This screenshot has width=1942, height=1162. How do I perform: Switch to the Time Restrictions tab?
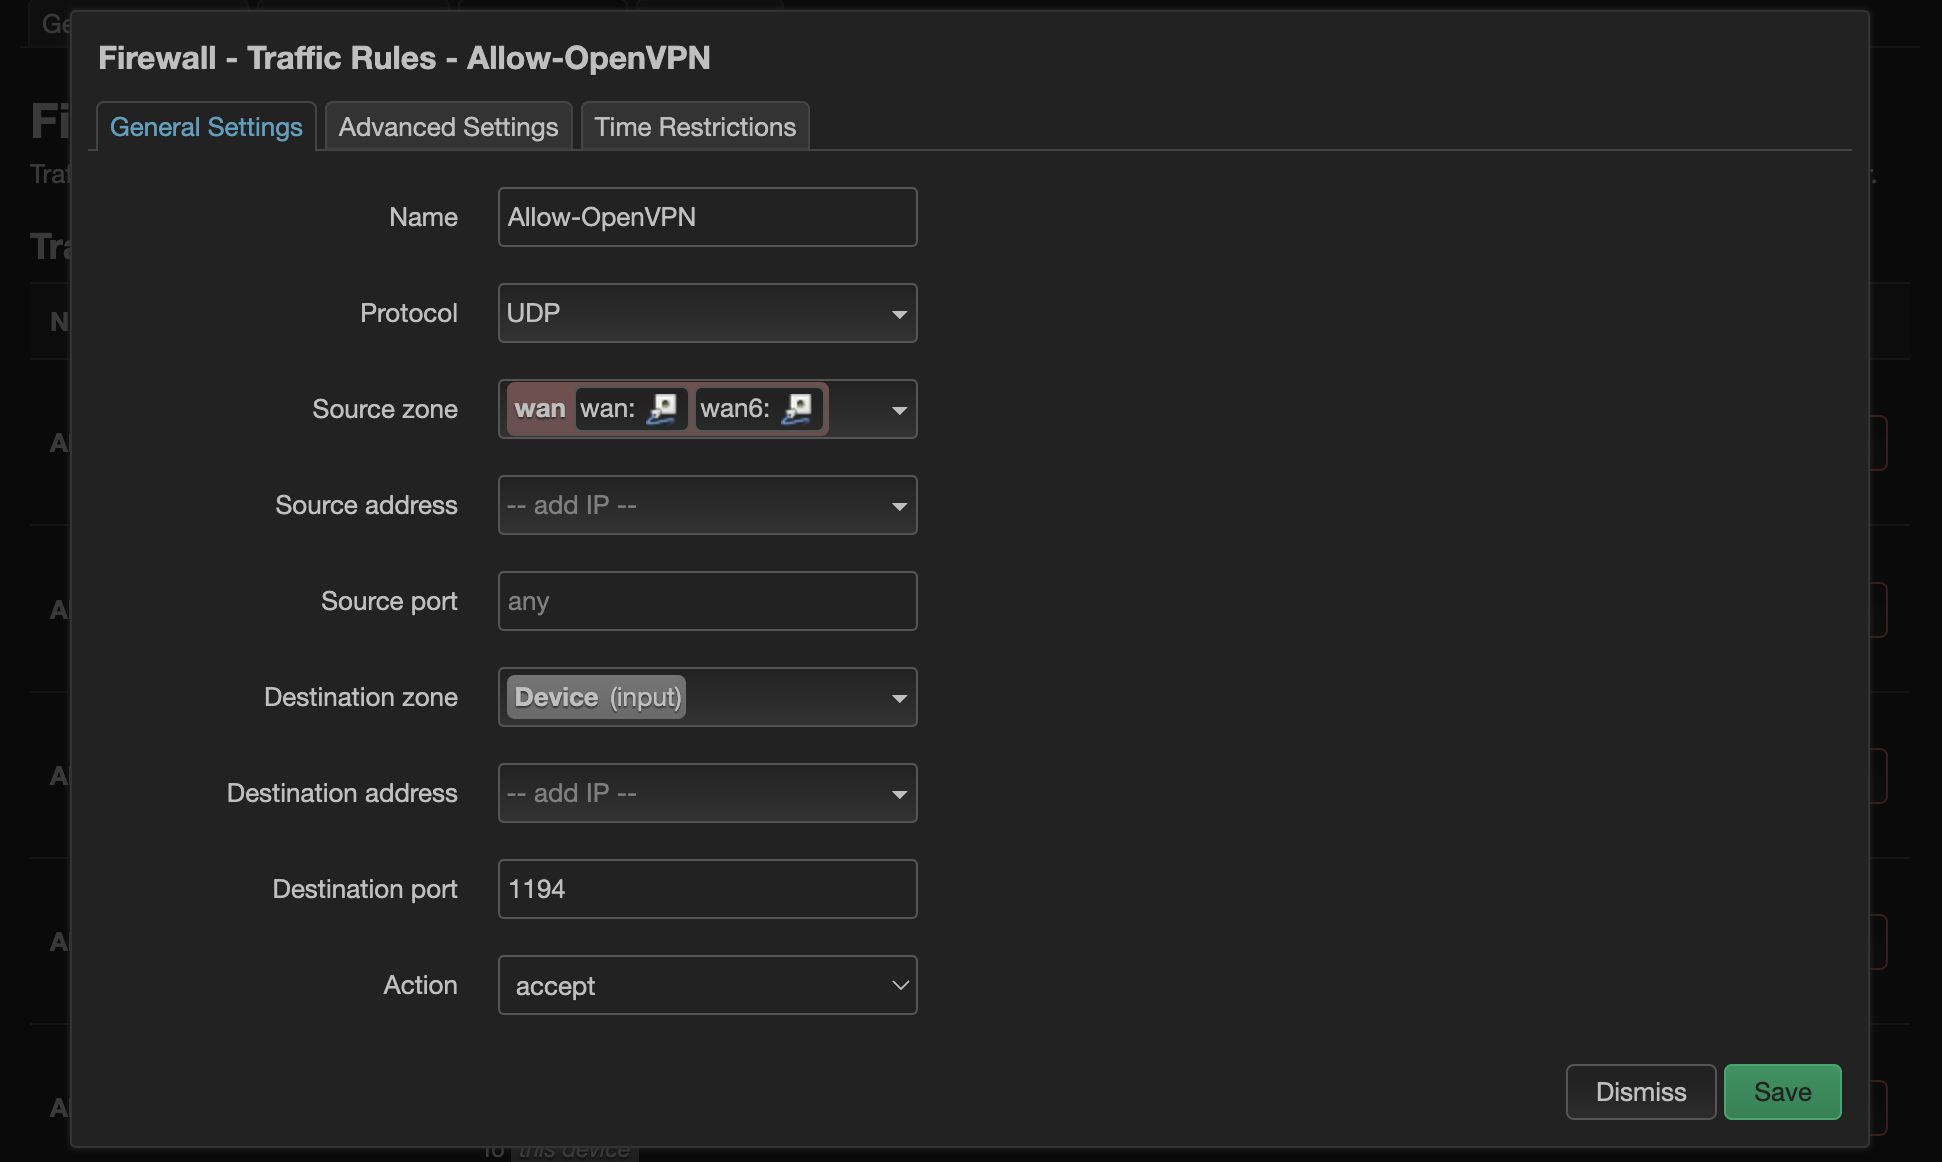pyautogui.click(x=695, y=127)
